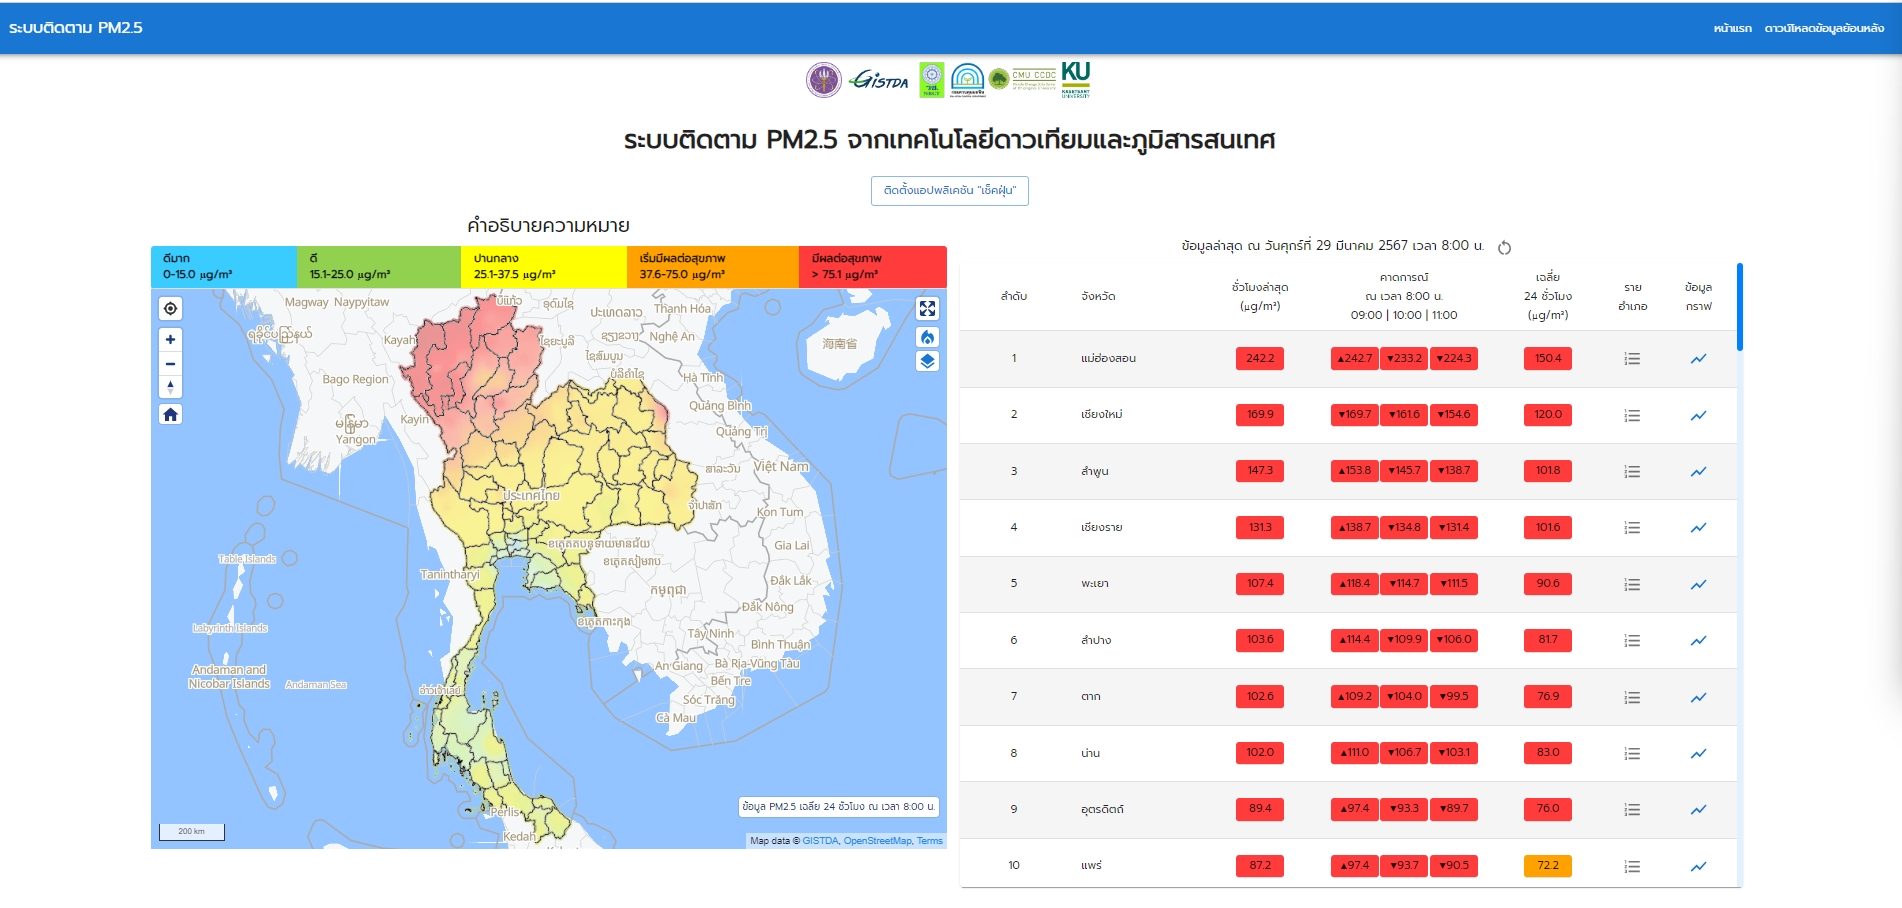The width and height of the screenshot is (1902, 908).
Task: Open district list for ลำปาง
Action: (x=1632, y=640)
